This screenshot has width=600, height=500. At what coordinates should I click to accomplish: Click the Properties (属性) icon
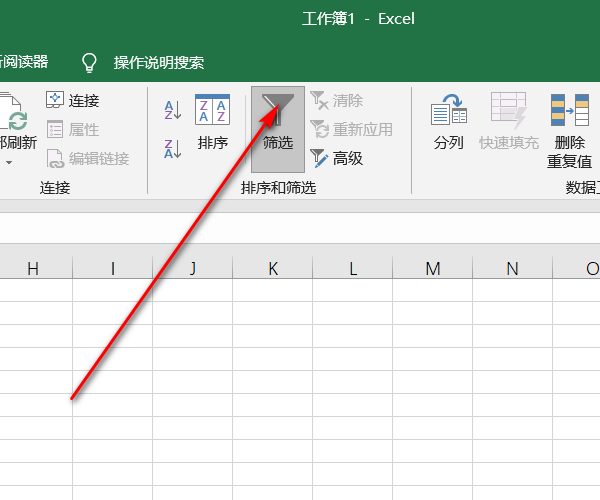pyautogui.click(x=55, y=129)
